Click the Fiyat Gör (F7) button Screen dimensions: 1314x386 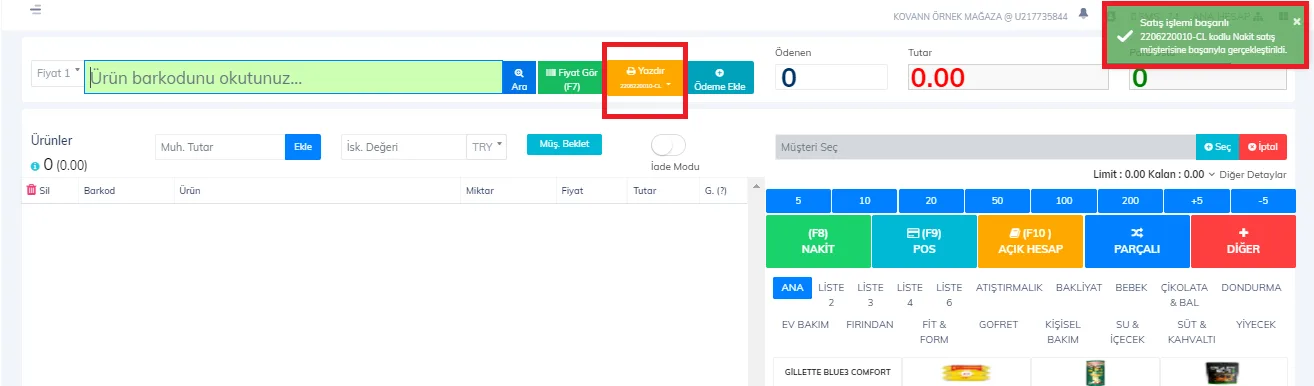571,78
